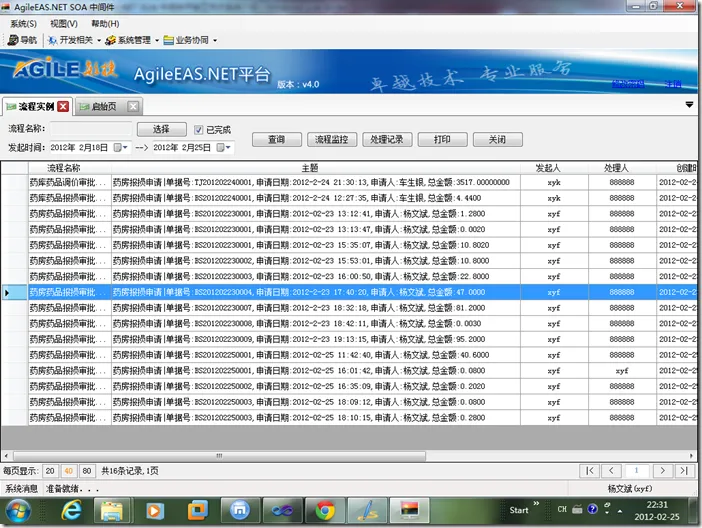Click the page number 1 field
This screenshot has width=702, height=528.
pos(636,471)
